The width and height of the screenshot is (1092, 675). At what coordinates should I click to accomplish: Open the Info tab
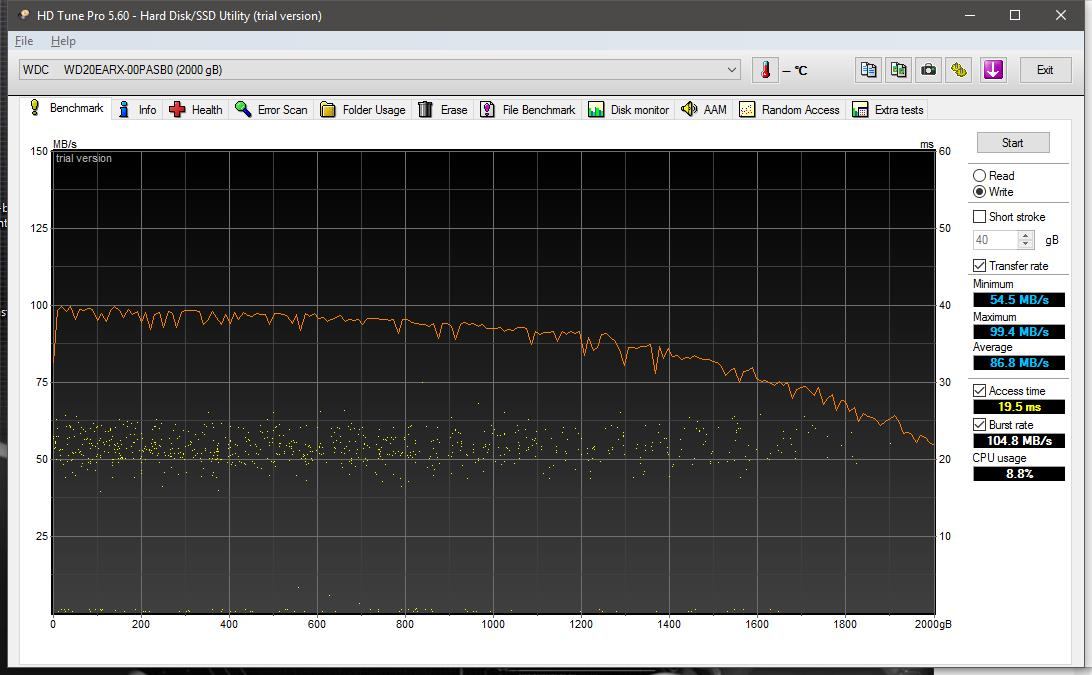coord(137,109)
